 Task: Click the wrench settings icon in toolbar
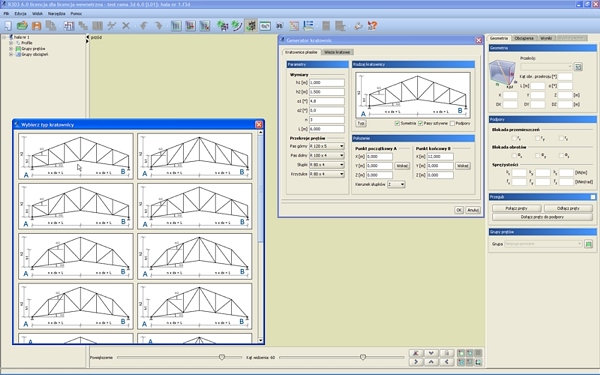click(358, 26)
